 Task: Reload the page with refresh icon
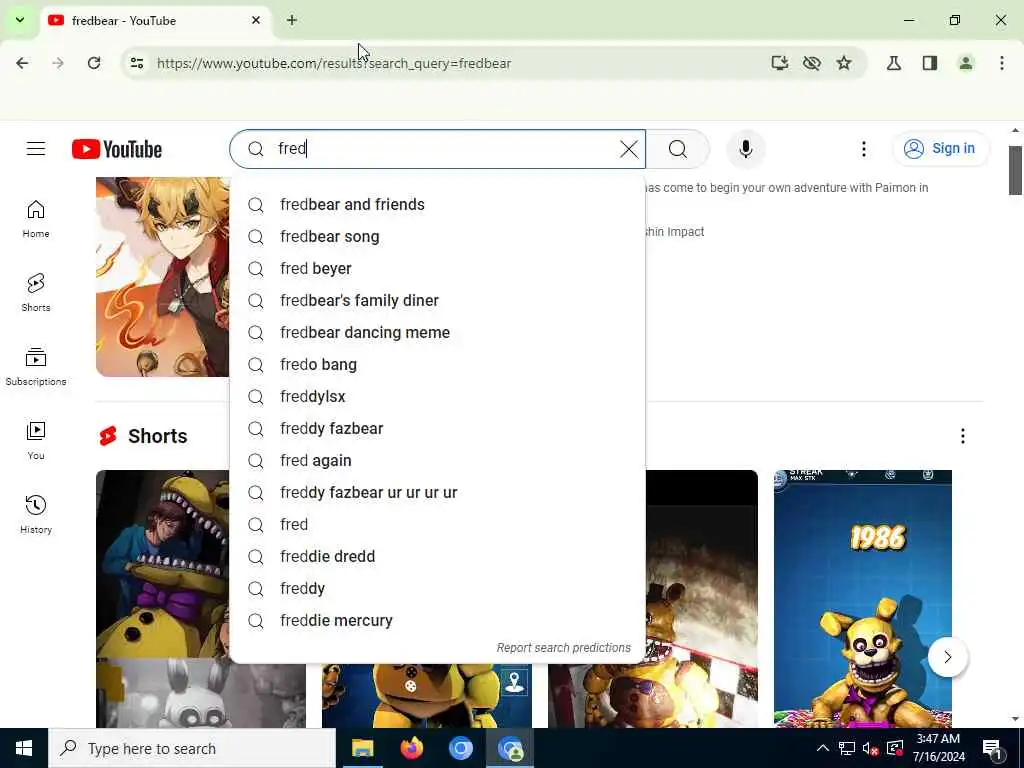(x=94, y=63)
